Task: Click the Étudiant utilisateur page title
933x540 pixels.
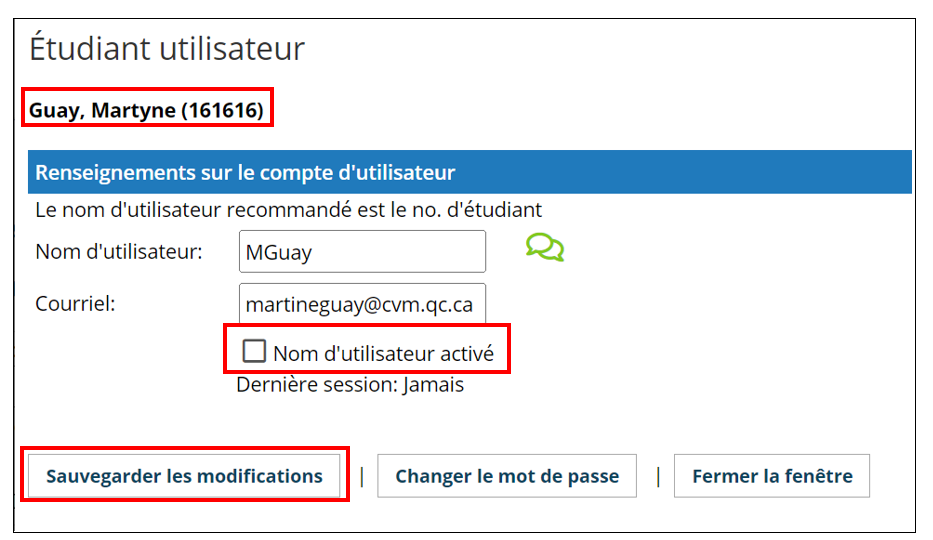Action: point(167,49)
